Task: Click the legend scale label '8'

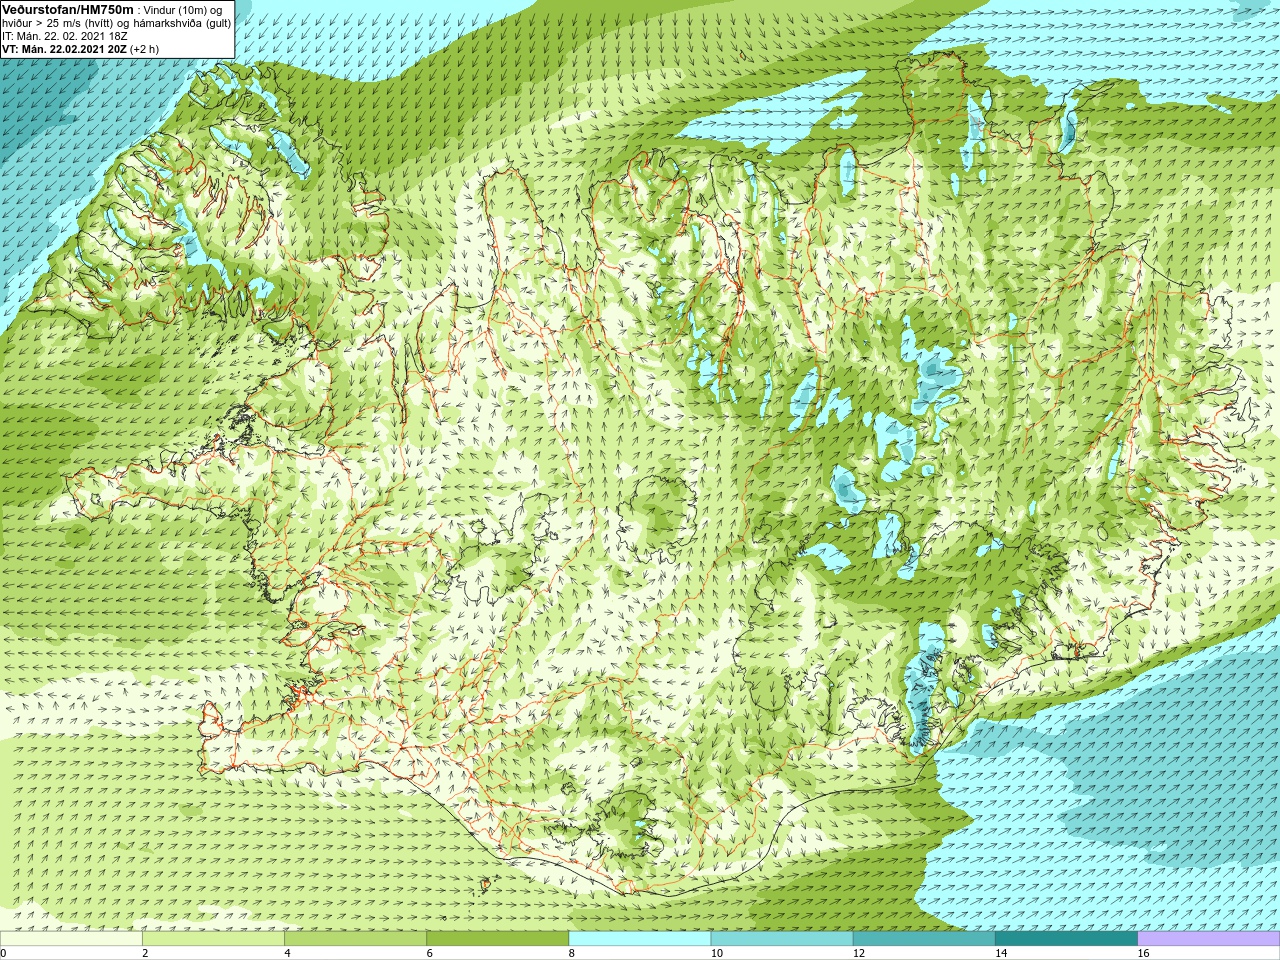Action: click(x=571, y=953)
